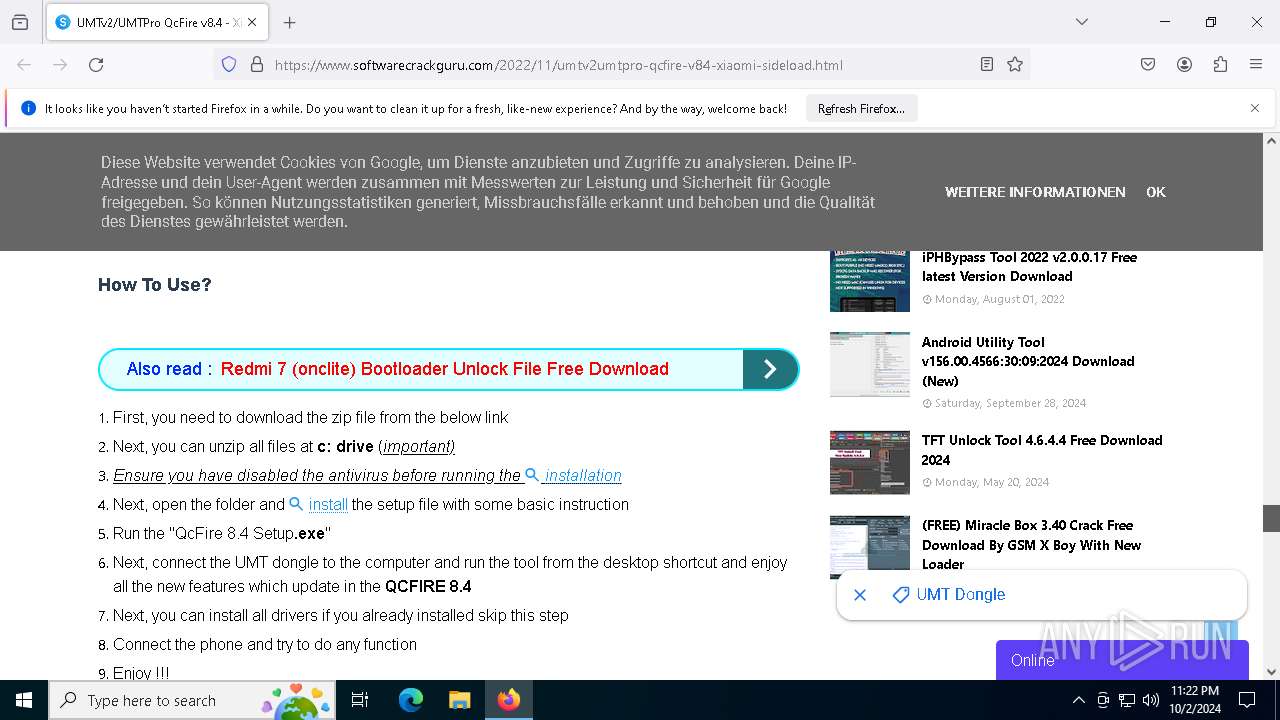This screenshot has height=720, width=1280.
Task: Reload the current page
Action: click(96, 64)
